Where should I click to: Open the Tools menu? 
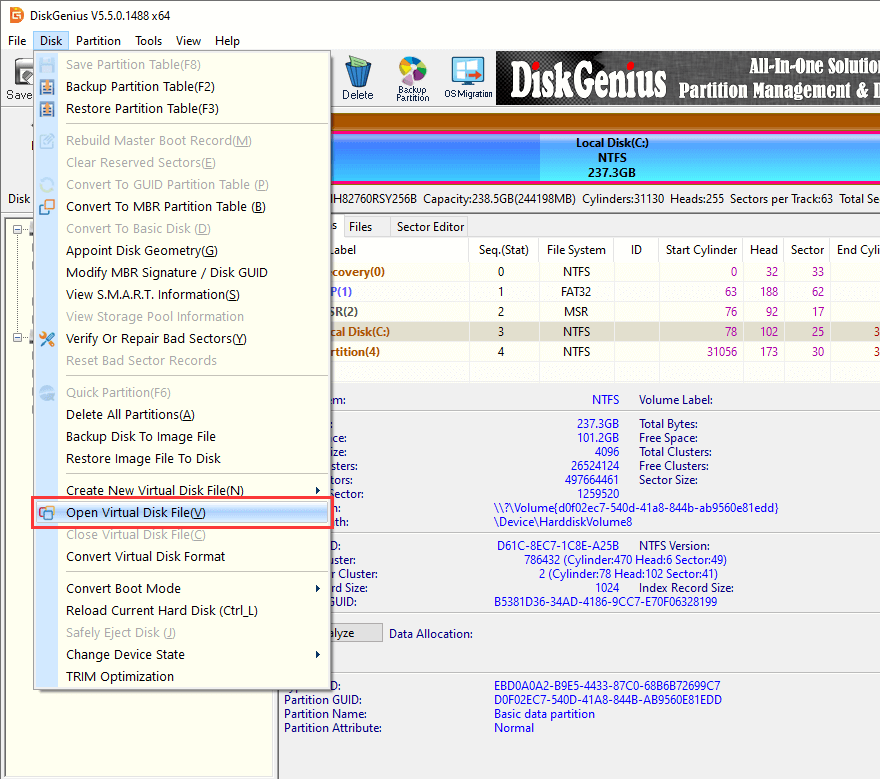(x=149, y=41)
